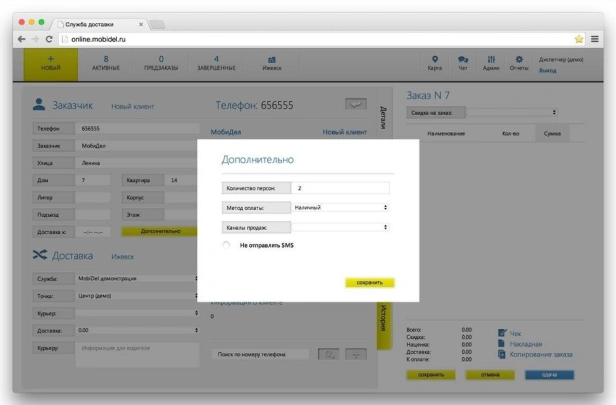Click the Накладная document icon

[502, 343]
